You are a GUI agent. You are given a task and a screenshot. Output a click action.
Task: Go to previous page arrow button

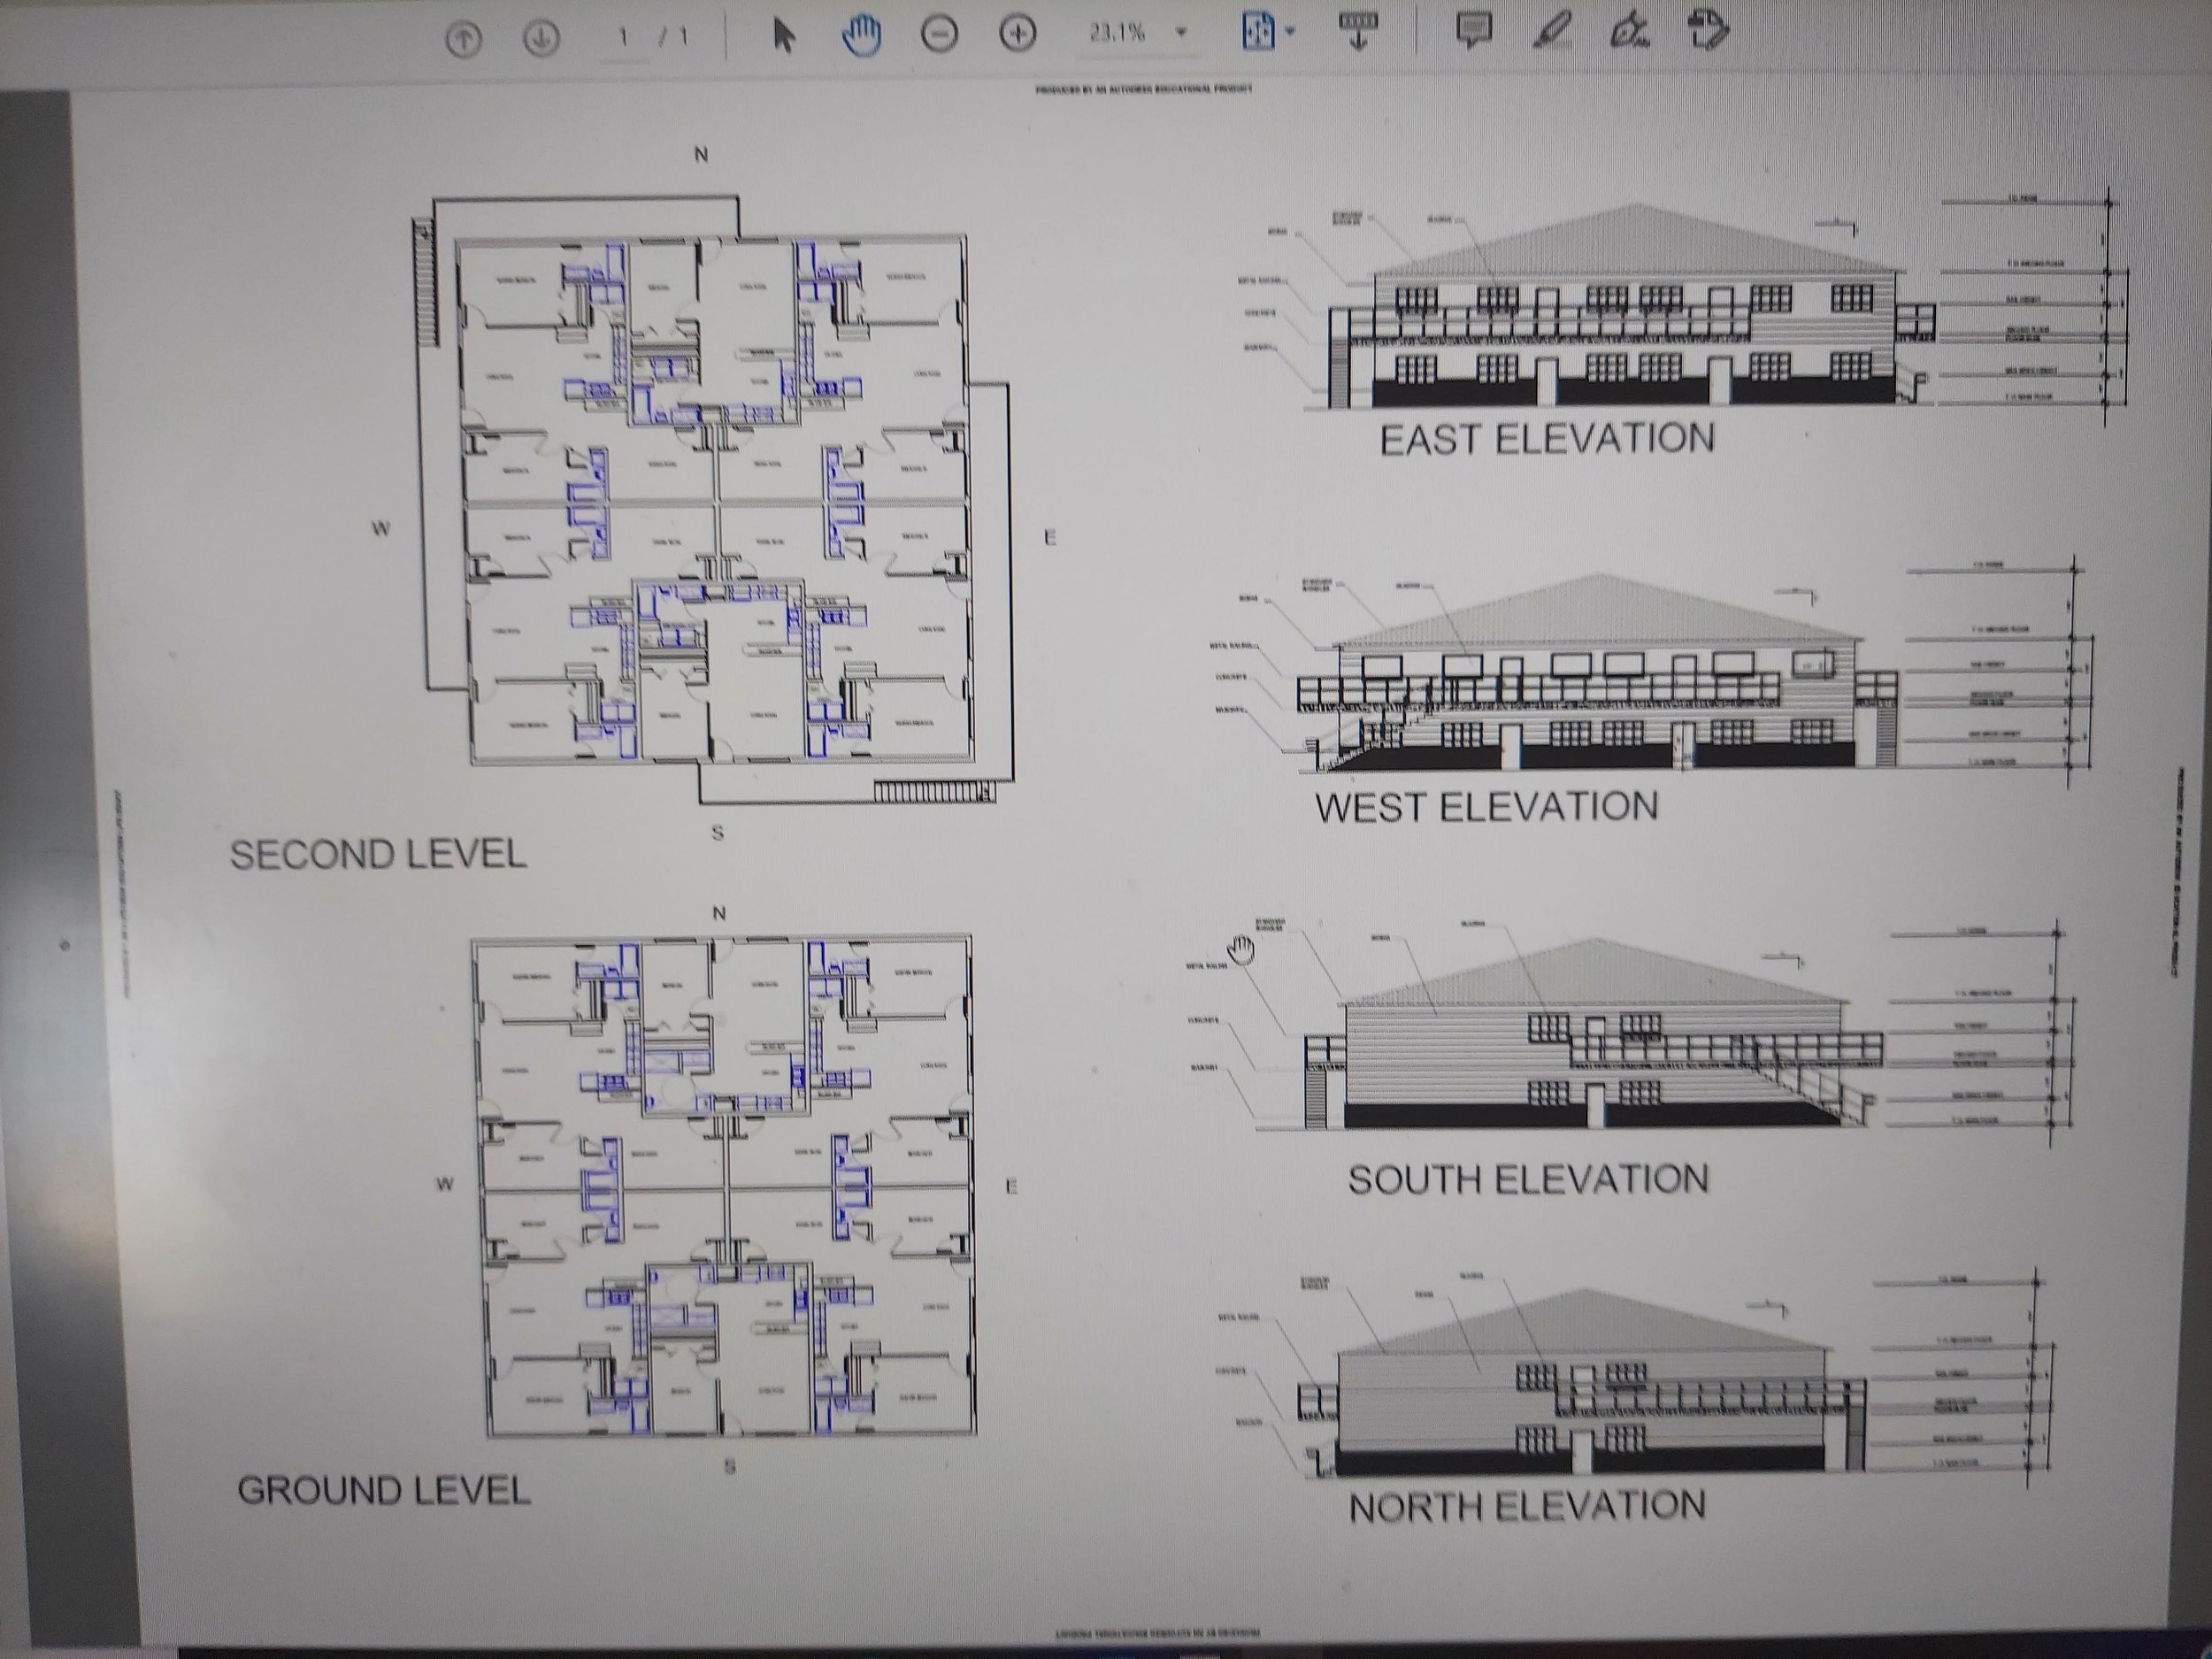(463, 39)
